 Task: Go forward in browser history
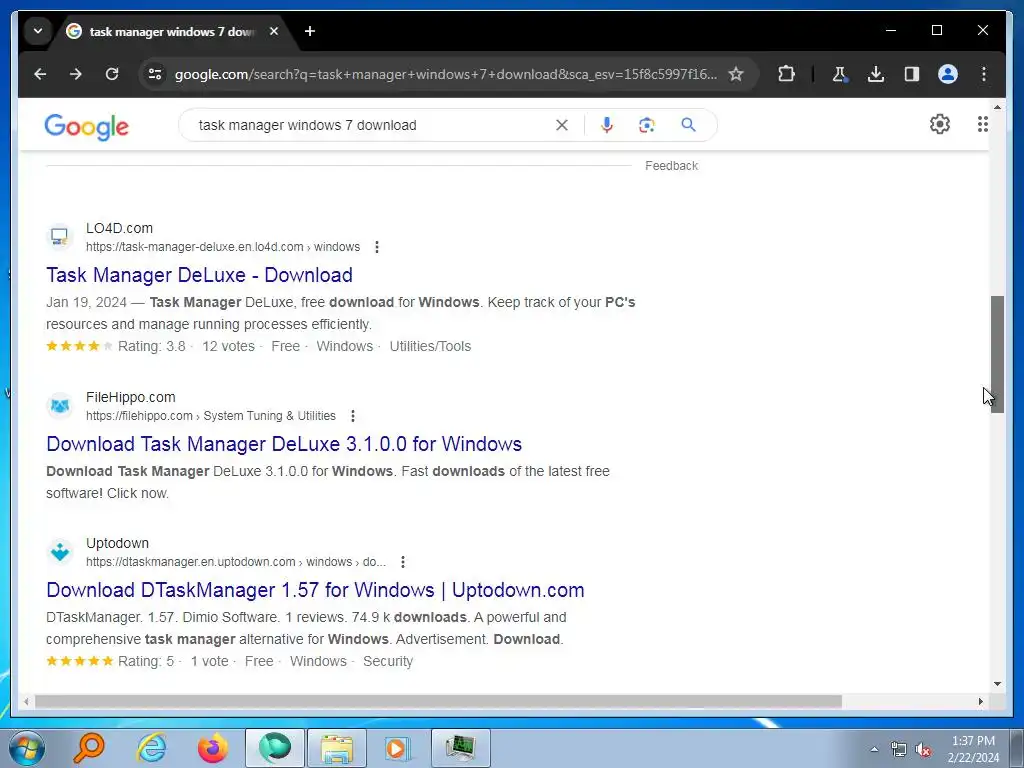76,74
